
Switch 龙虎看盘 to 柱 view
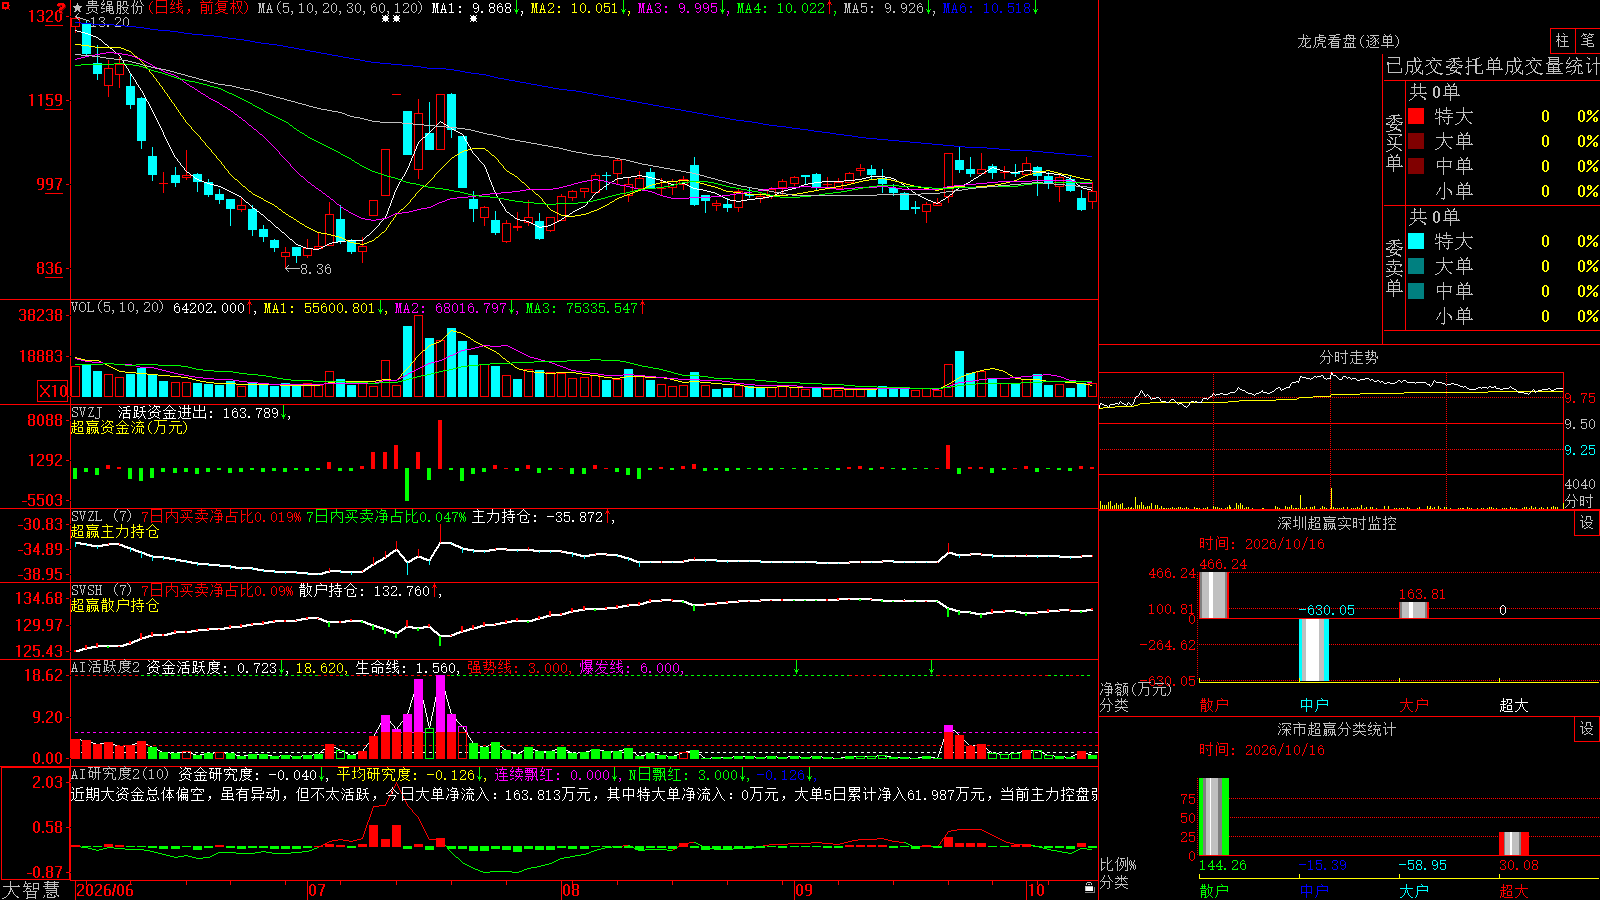pos(1562,41)
